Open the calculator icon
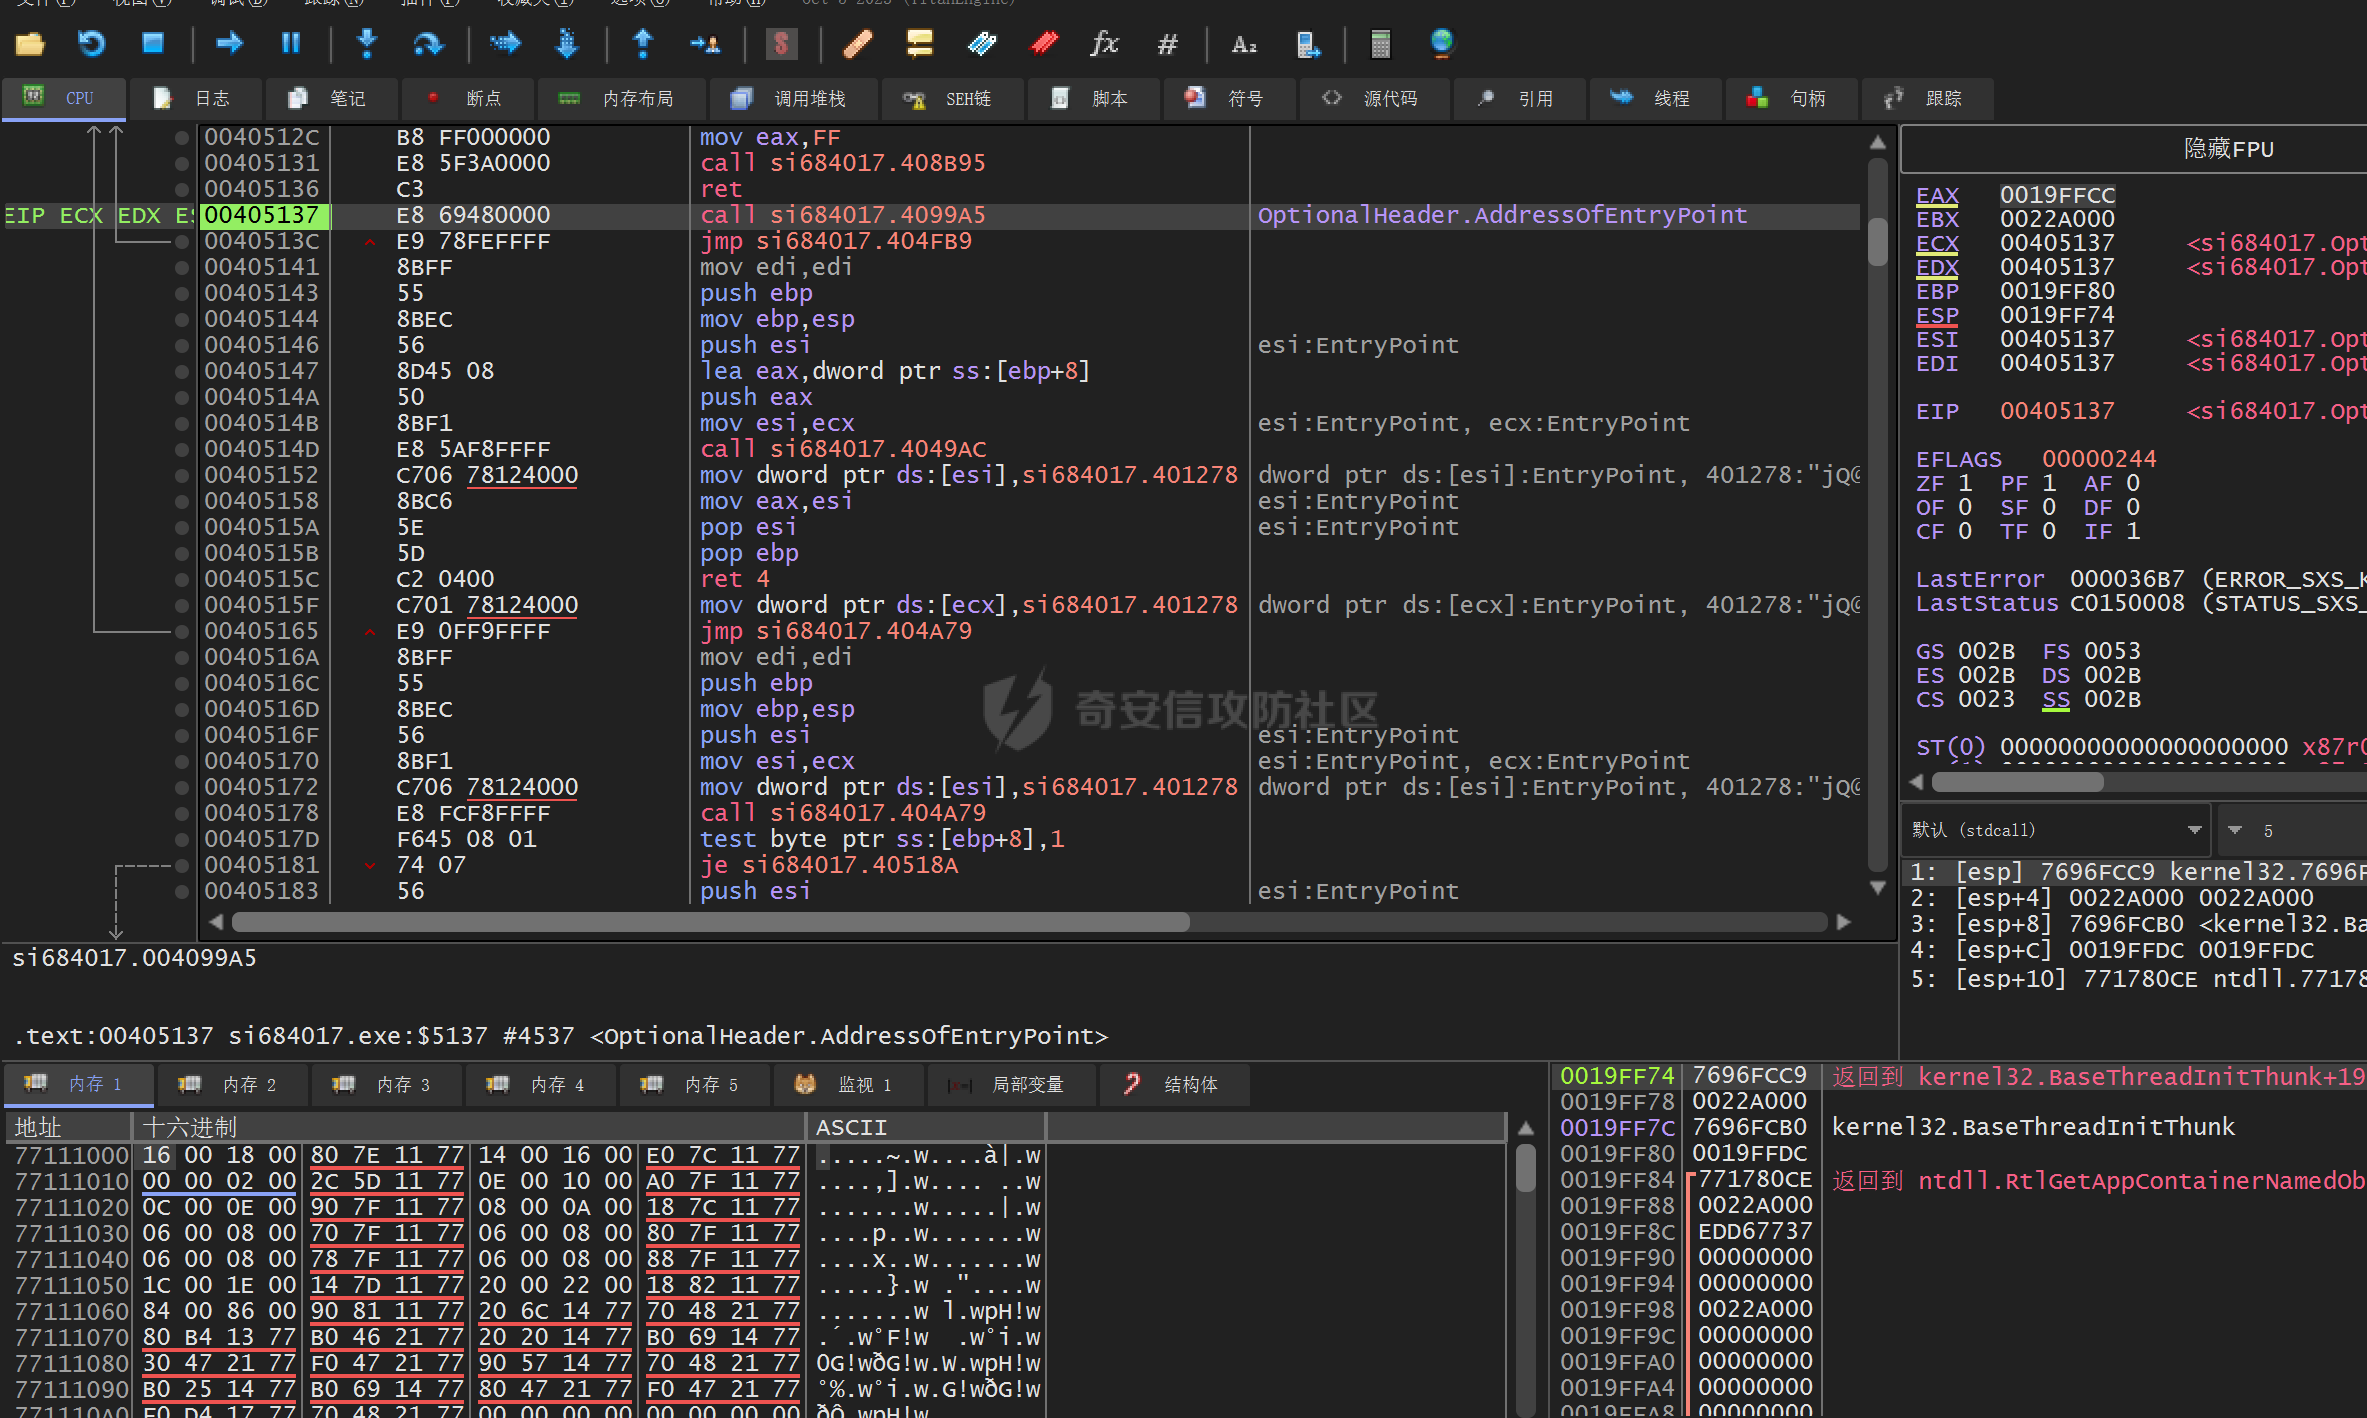 (1380, 44)
